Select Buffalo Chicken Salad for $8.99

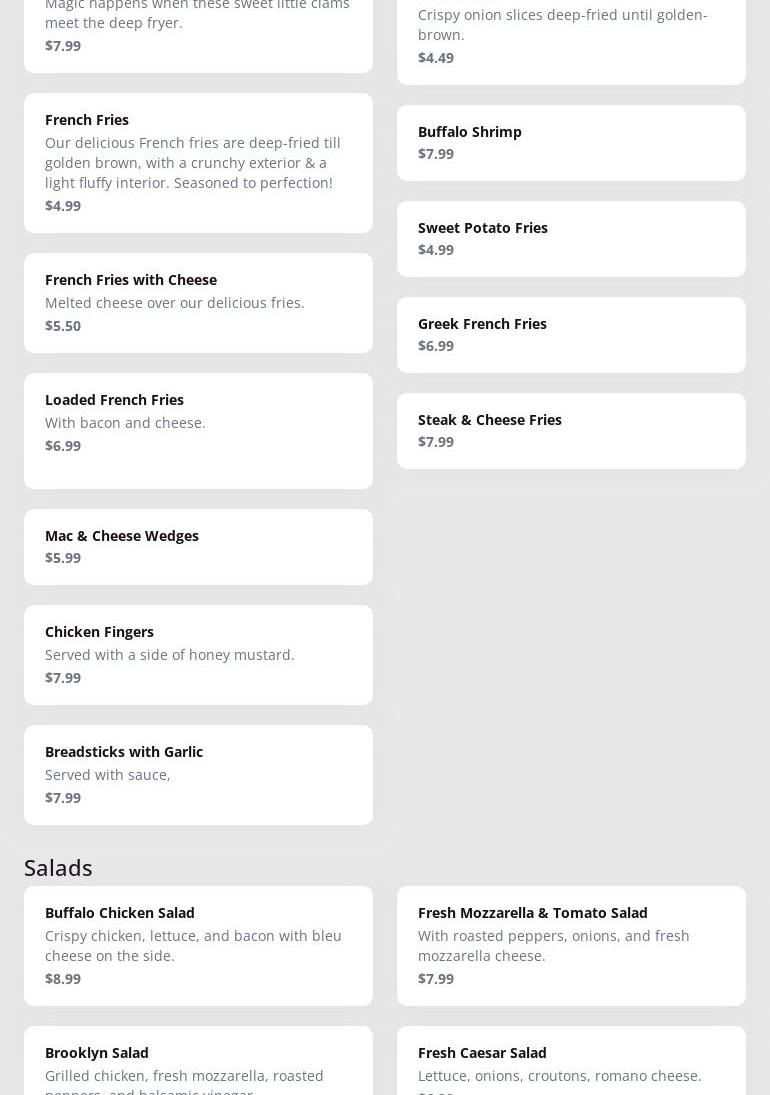click(x=198, y=946)
